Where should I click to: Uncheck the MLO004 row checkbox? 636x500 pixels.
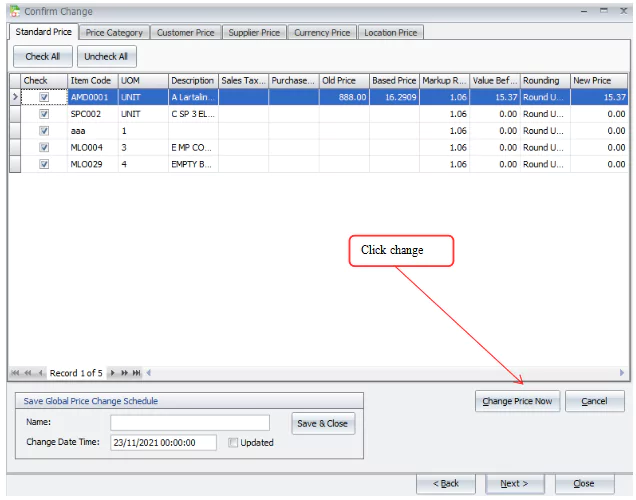tap(44, 147)
